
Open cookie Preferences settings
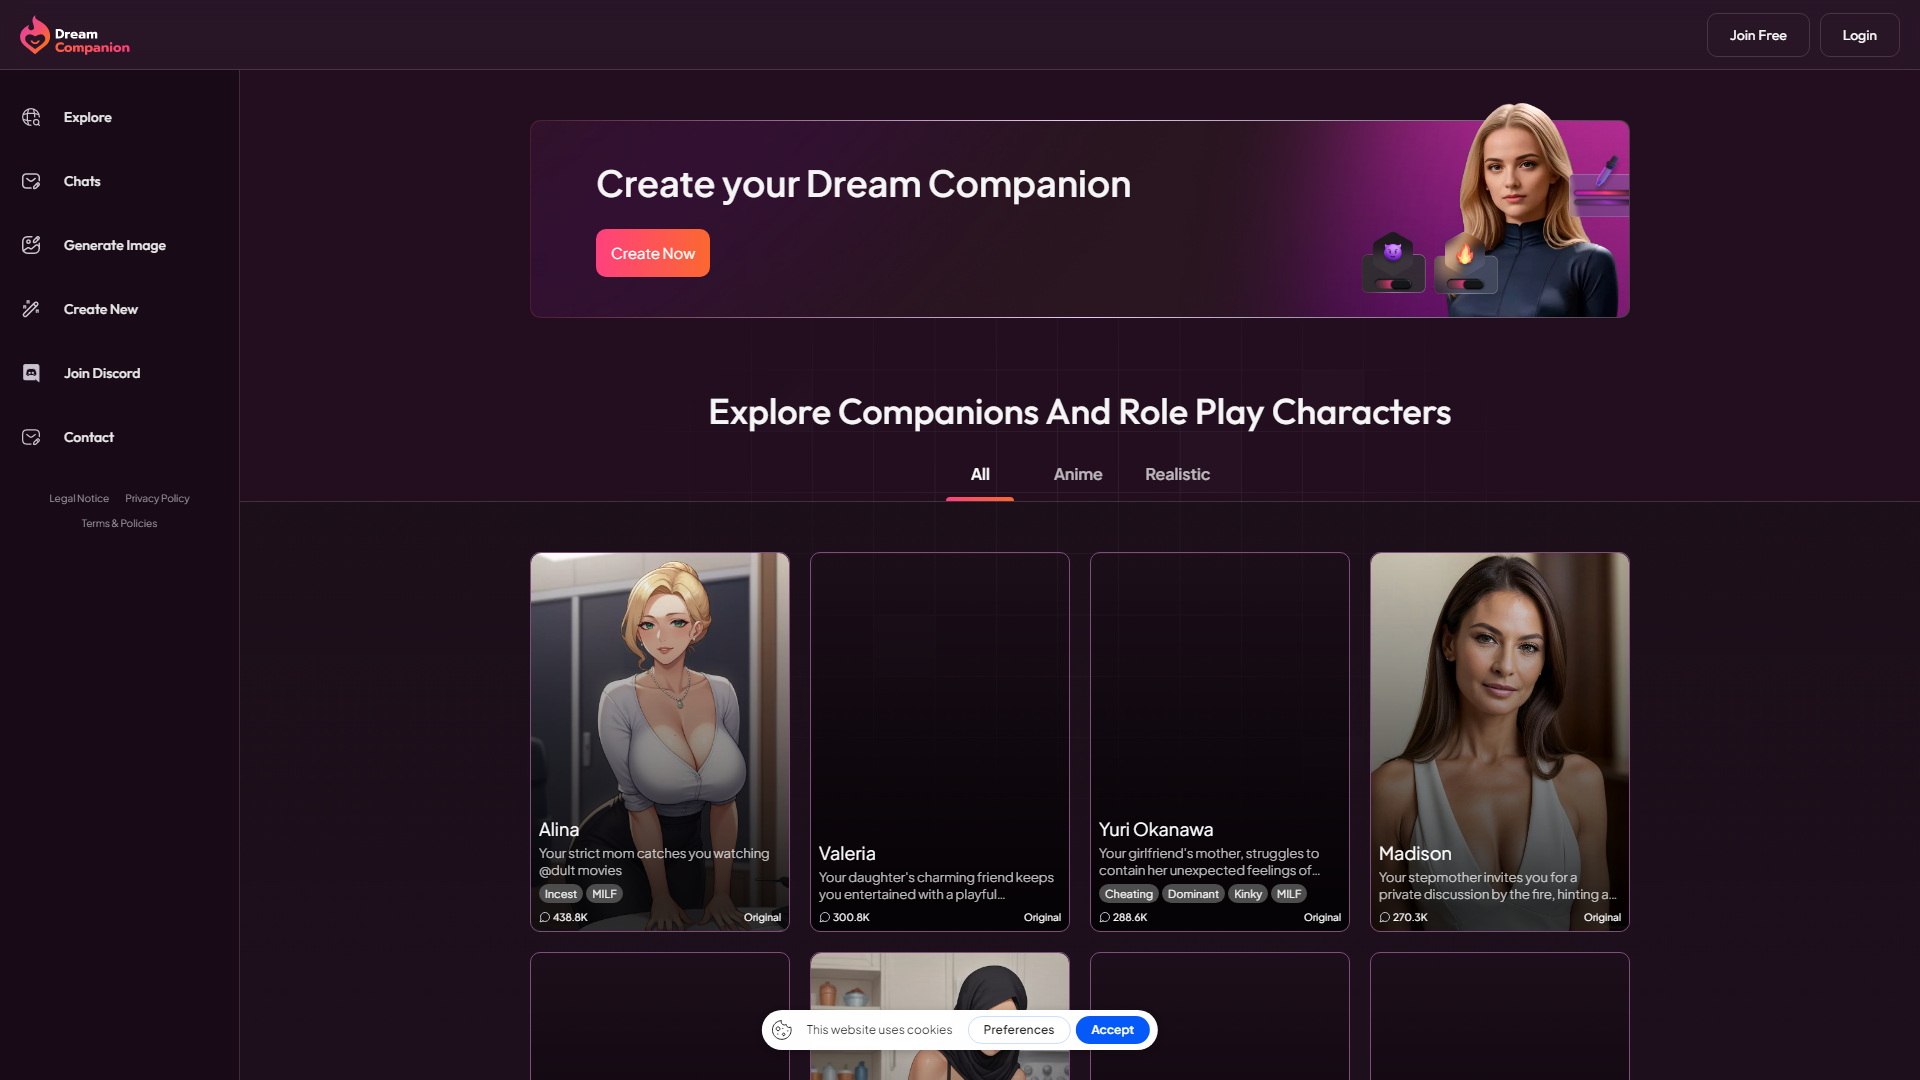[1018, 1029]
